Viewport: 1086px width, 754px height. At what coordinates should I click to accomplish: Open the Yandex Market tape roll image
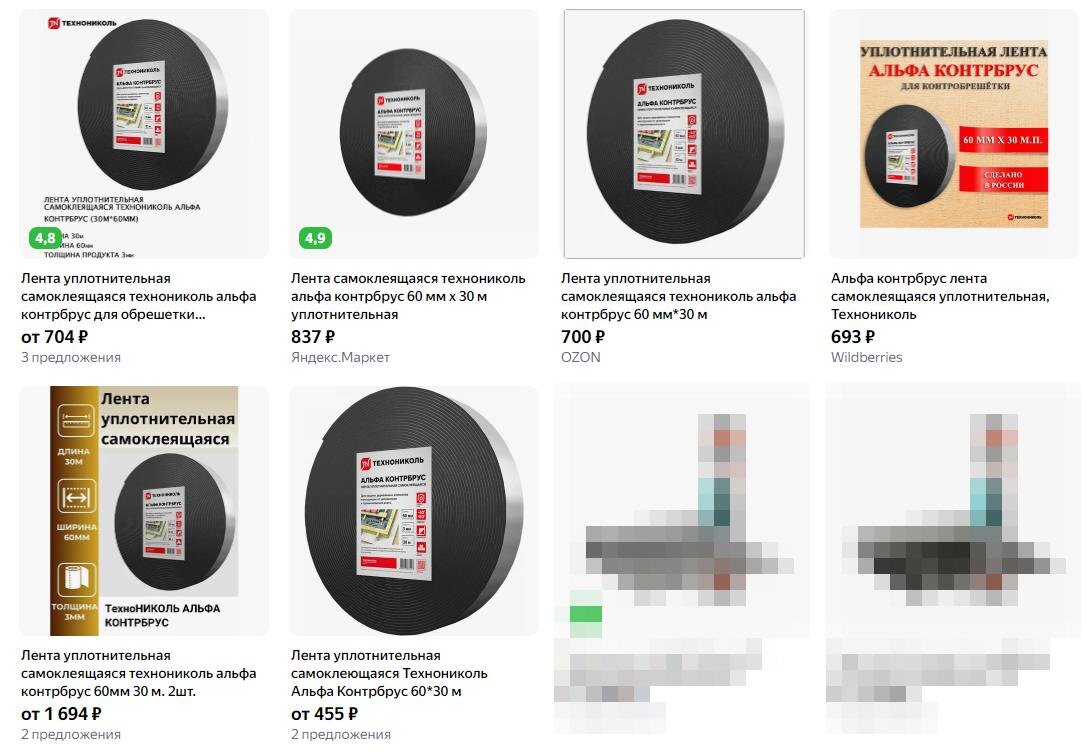pos(413,134)
